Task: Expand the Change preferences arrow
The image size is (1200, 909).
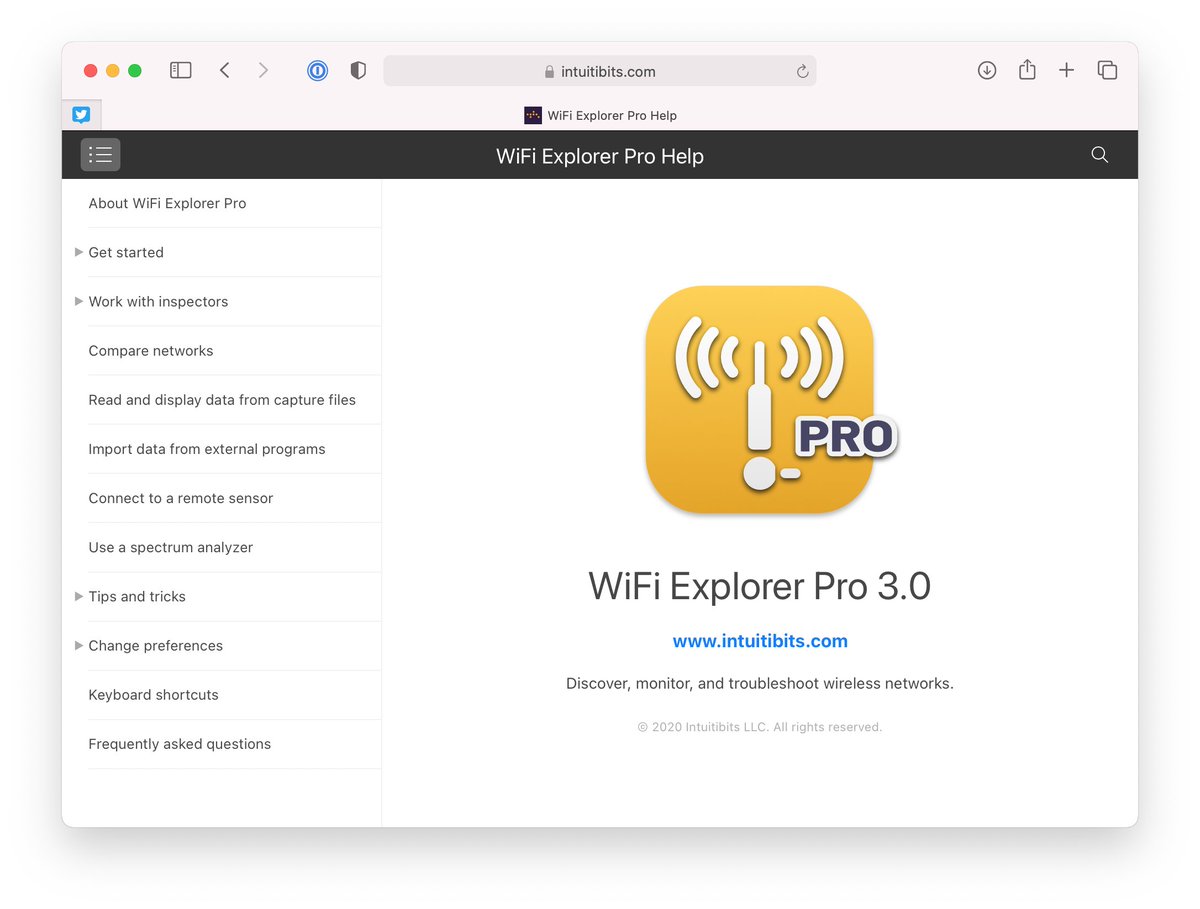Action: click(x=79, y=645)
